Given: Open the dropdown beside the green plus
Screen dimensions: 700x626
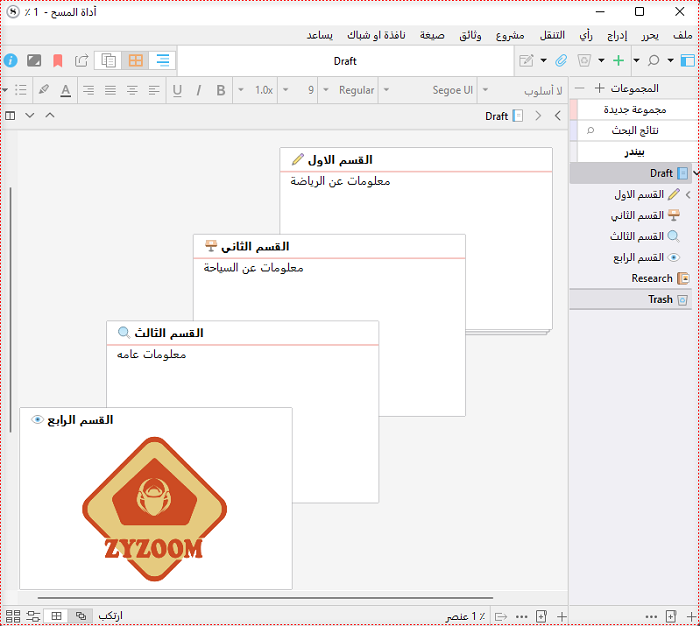Looking at the screenshot, I should [636, 60].
